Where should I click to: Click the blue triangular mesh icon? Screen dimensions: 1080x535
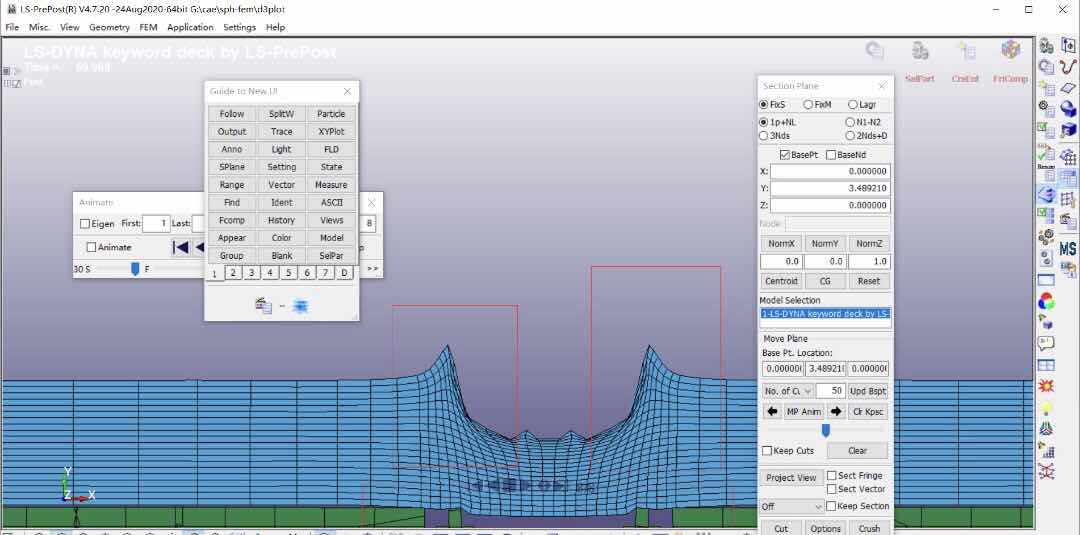tap(1046, 428)
